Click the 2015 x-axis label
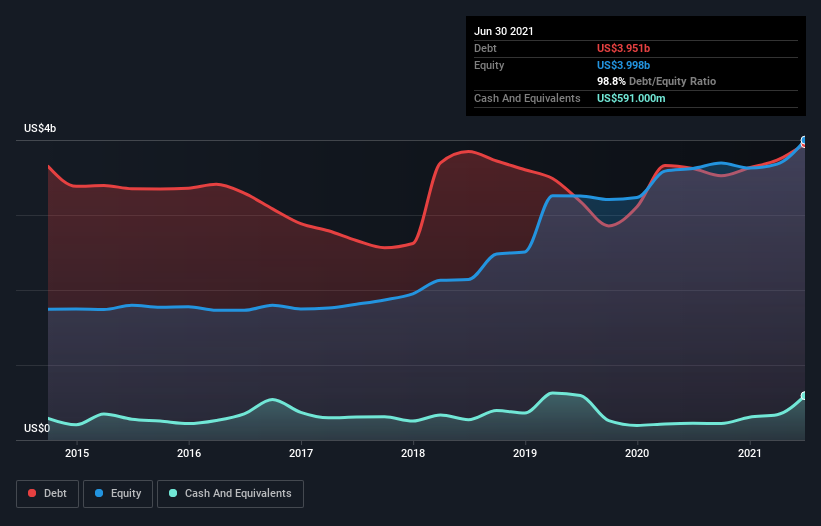This screenshot has width=821, height=526. (x=77, y=453)
